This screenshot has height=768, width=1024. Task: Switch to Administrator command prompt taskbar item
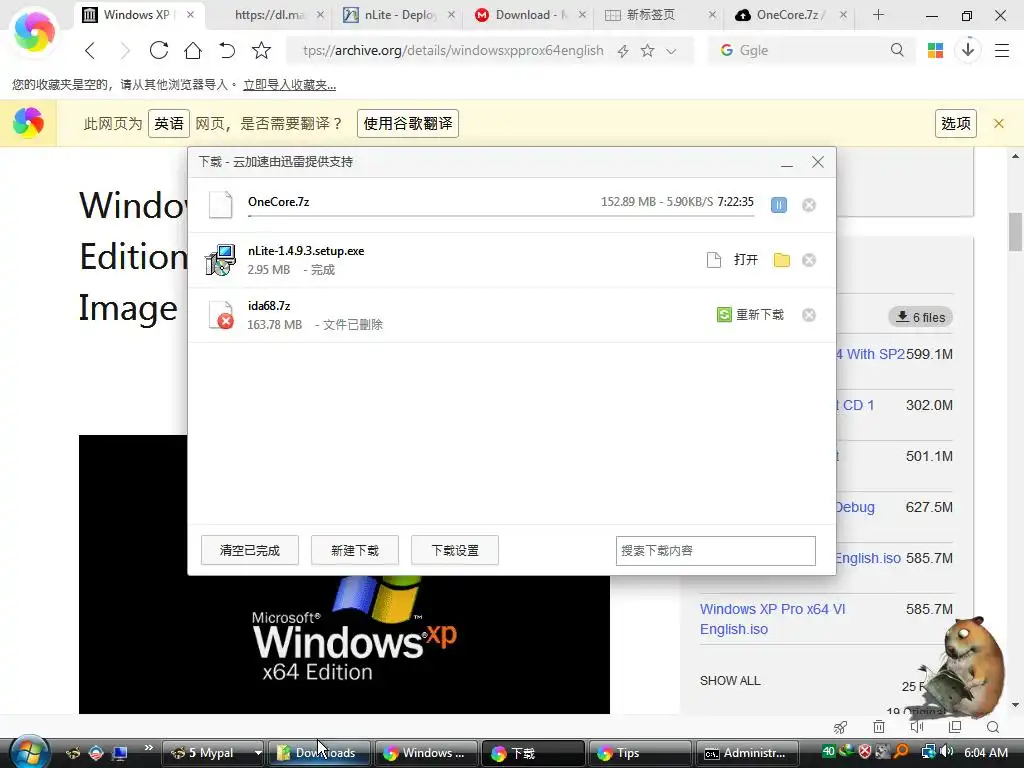[x=747, y=753]
